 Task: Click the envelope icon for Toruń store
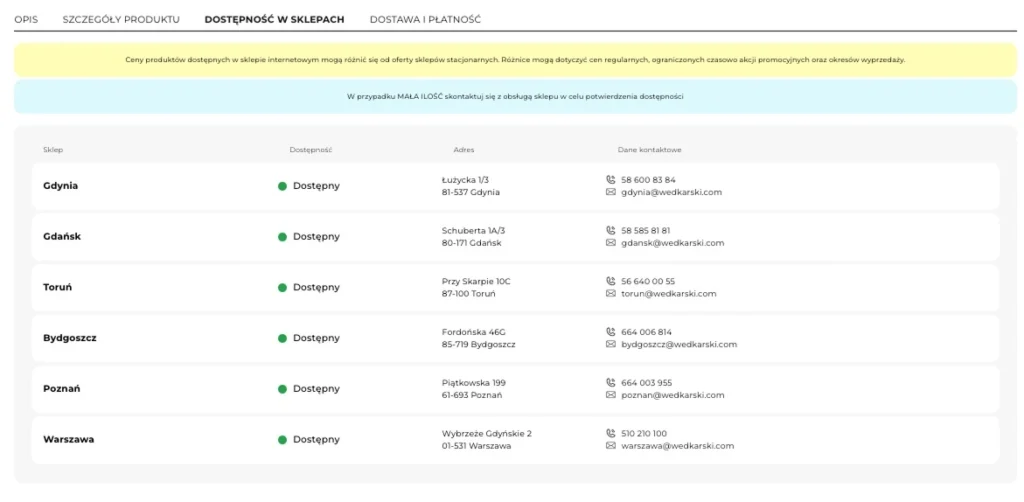point(611,293)
